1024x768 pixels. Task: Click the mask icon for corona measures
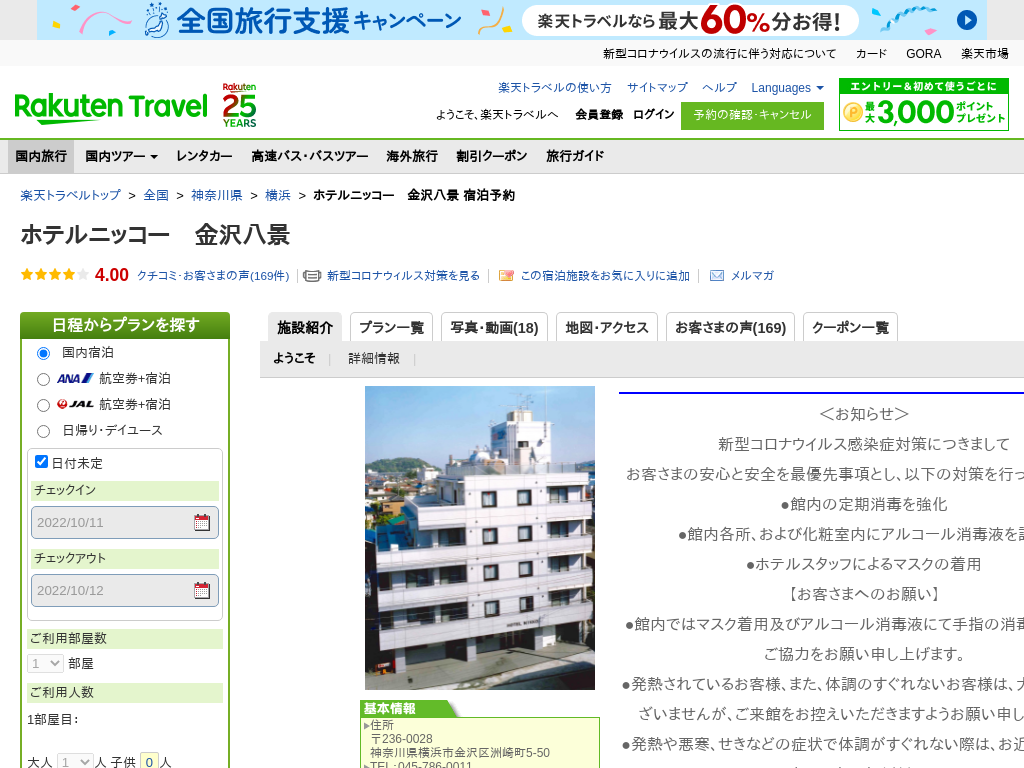point(312,276)
